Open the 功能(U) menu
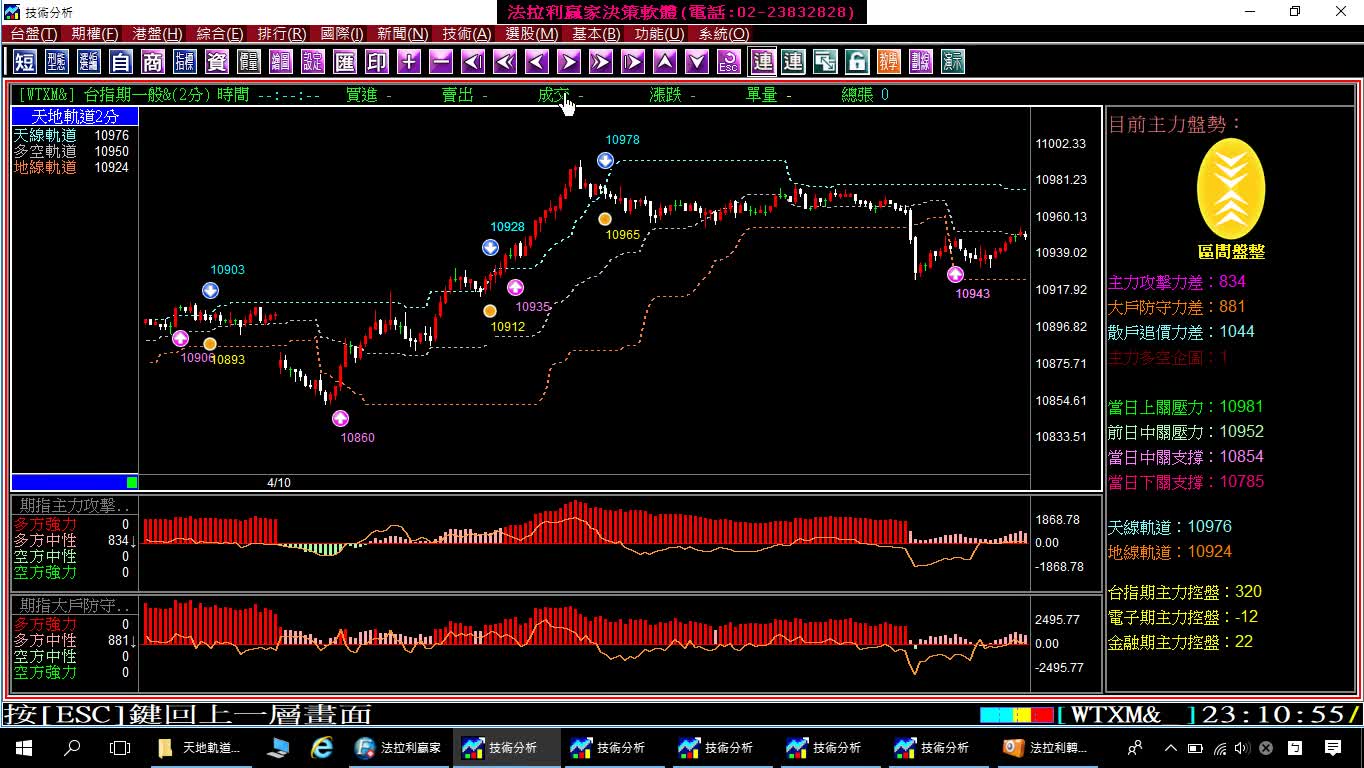Image resolution: width=1364 pixels, height=768 pixels. click(660, 34)
